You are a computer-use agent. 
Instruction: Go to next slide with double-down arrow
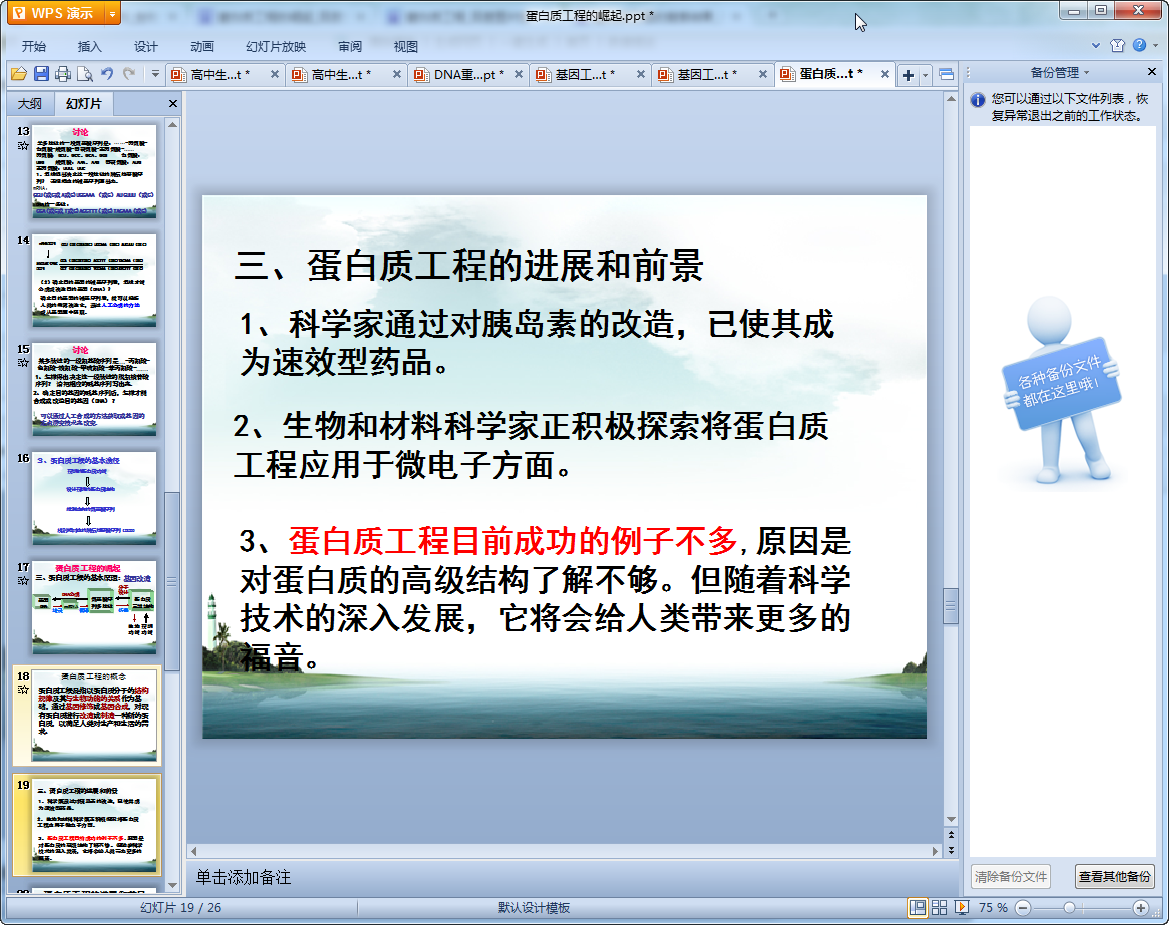tap(951, 850)
